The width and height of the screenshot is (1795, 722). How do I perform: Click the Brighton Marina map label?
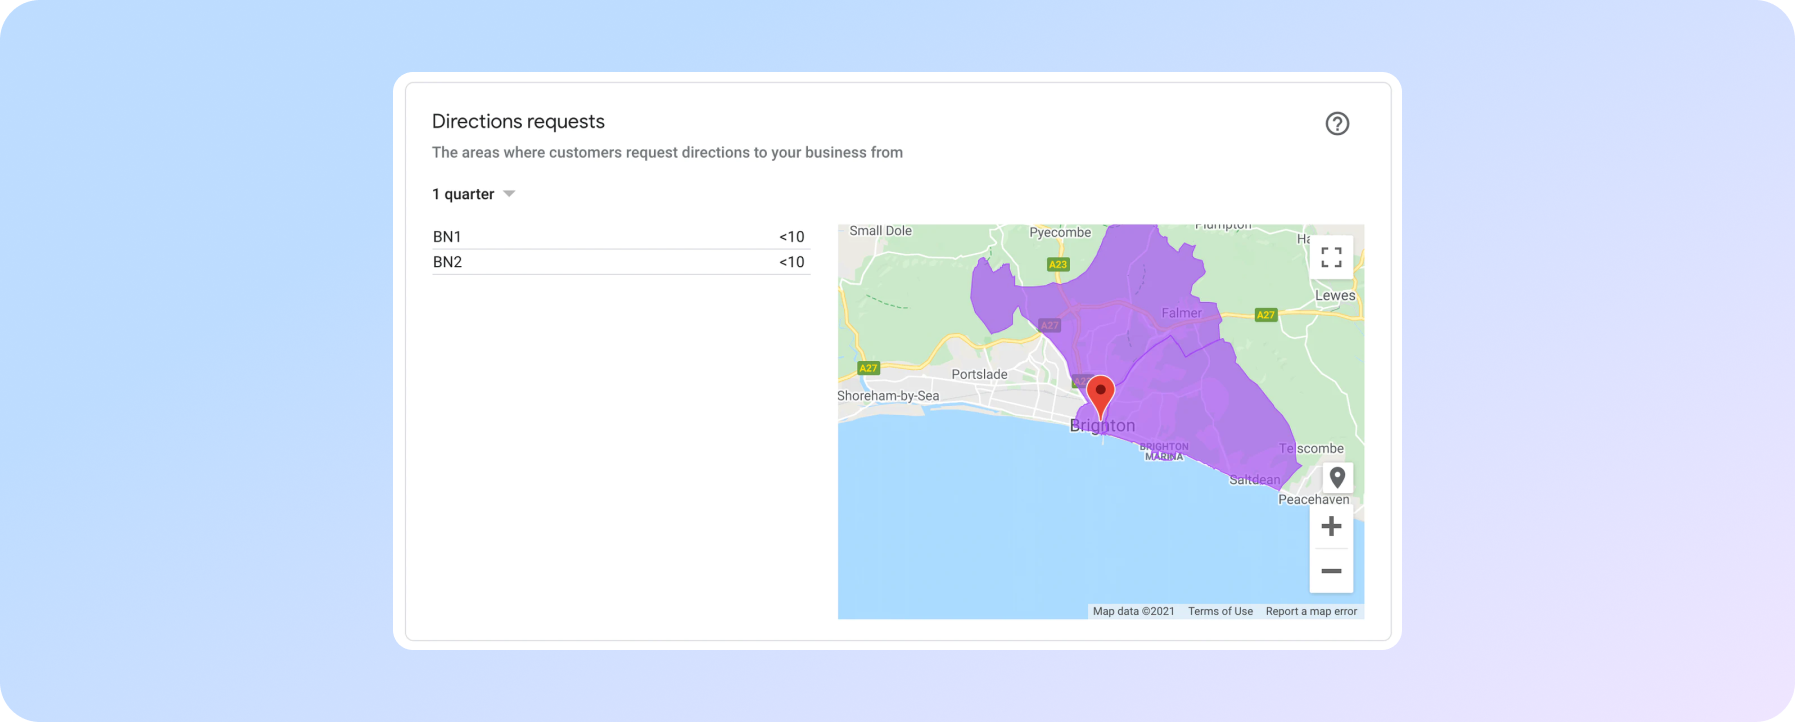1164,451
